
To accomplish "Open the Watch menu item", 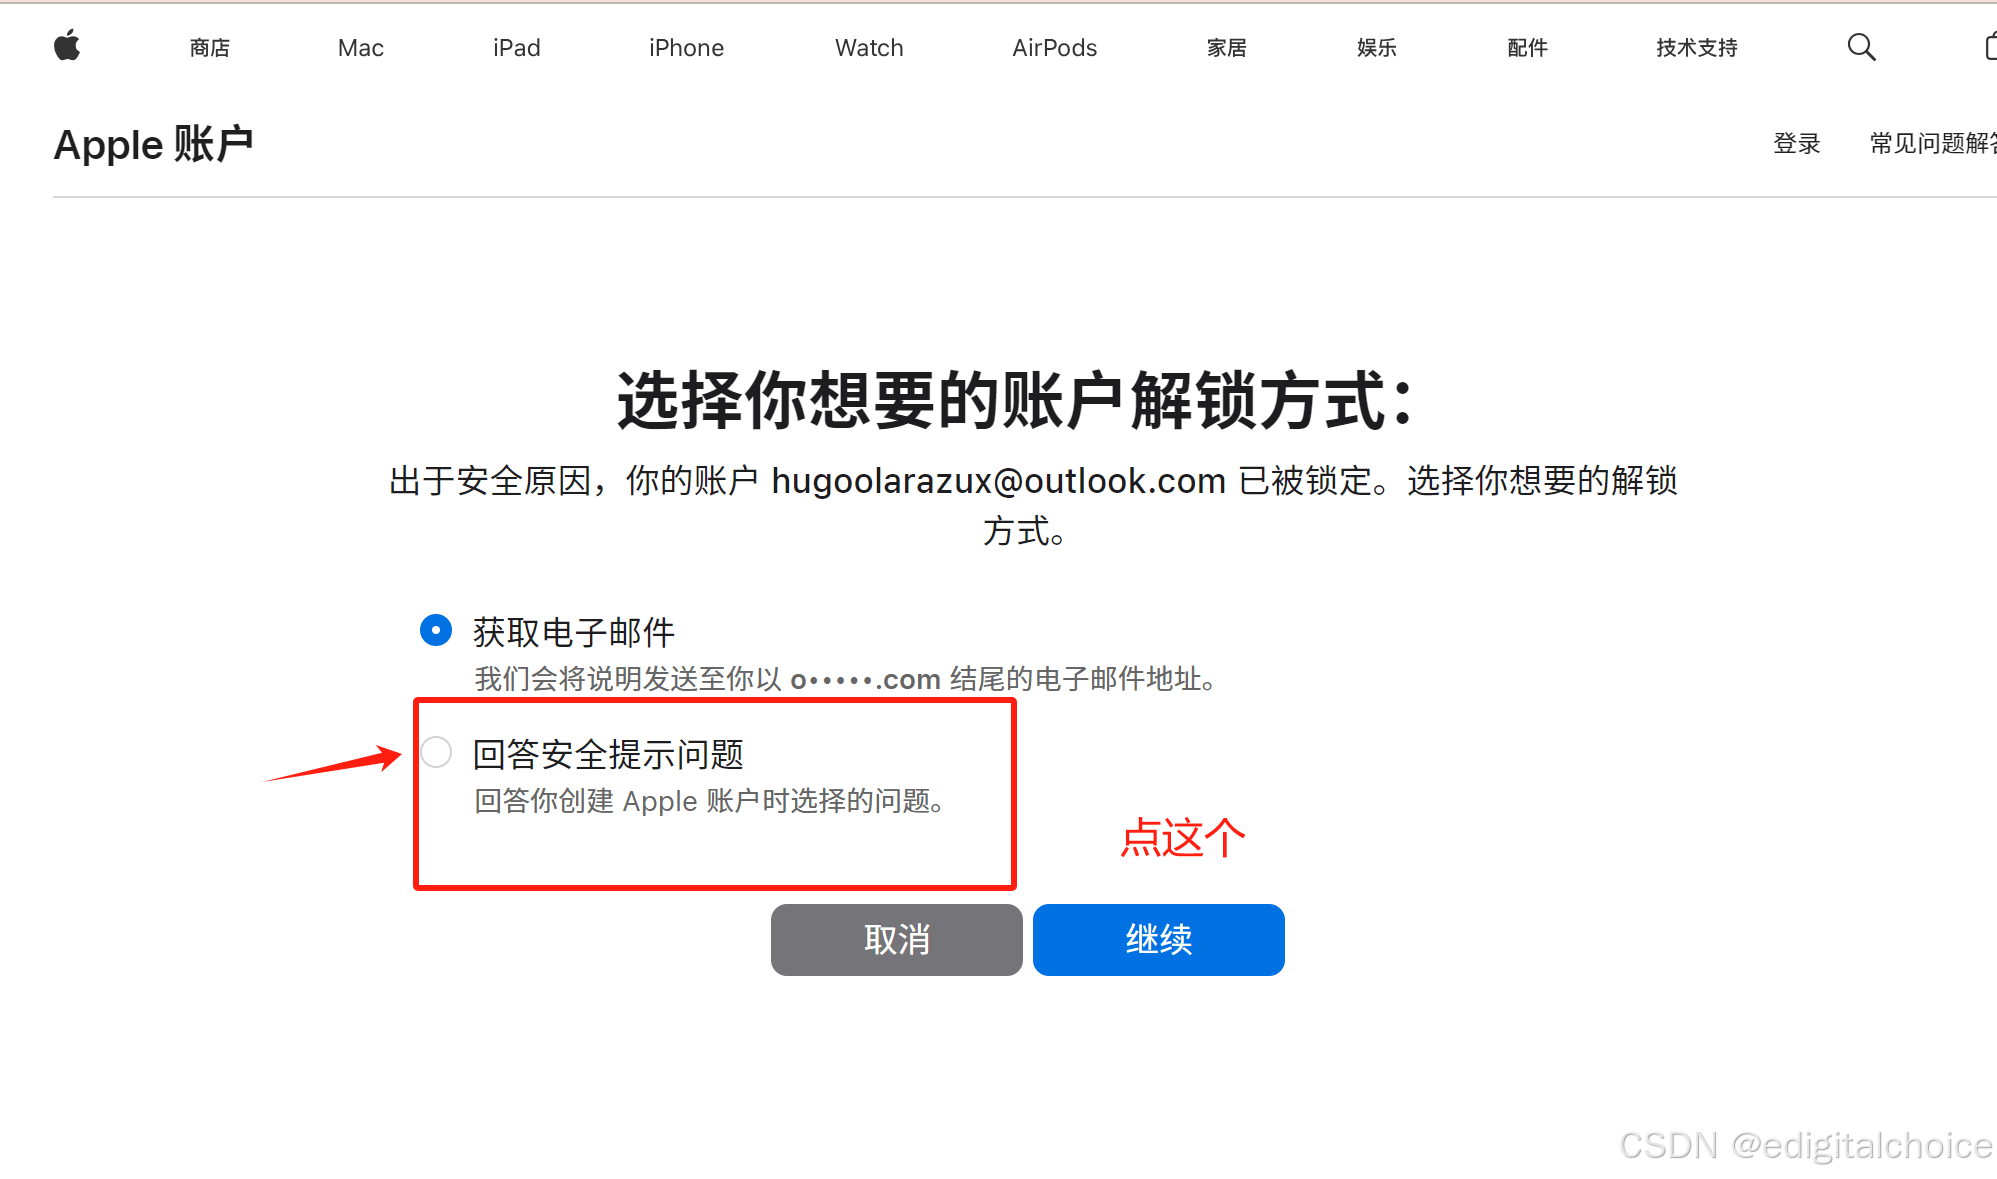I will pos(869,48).
